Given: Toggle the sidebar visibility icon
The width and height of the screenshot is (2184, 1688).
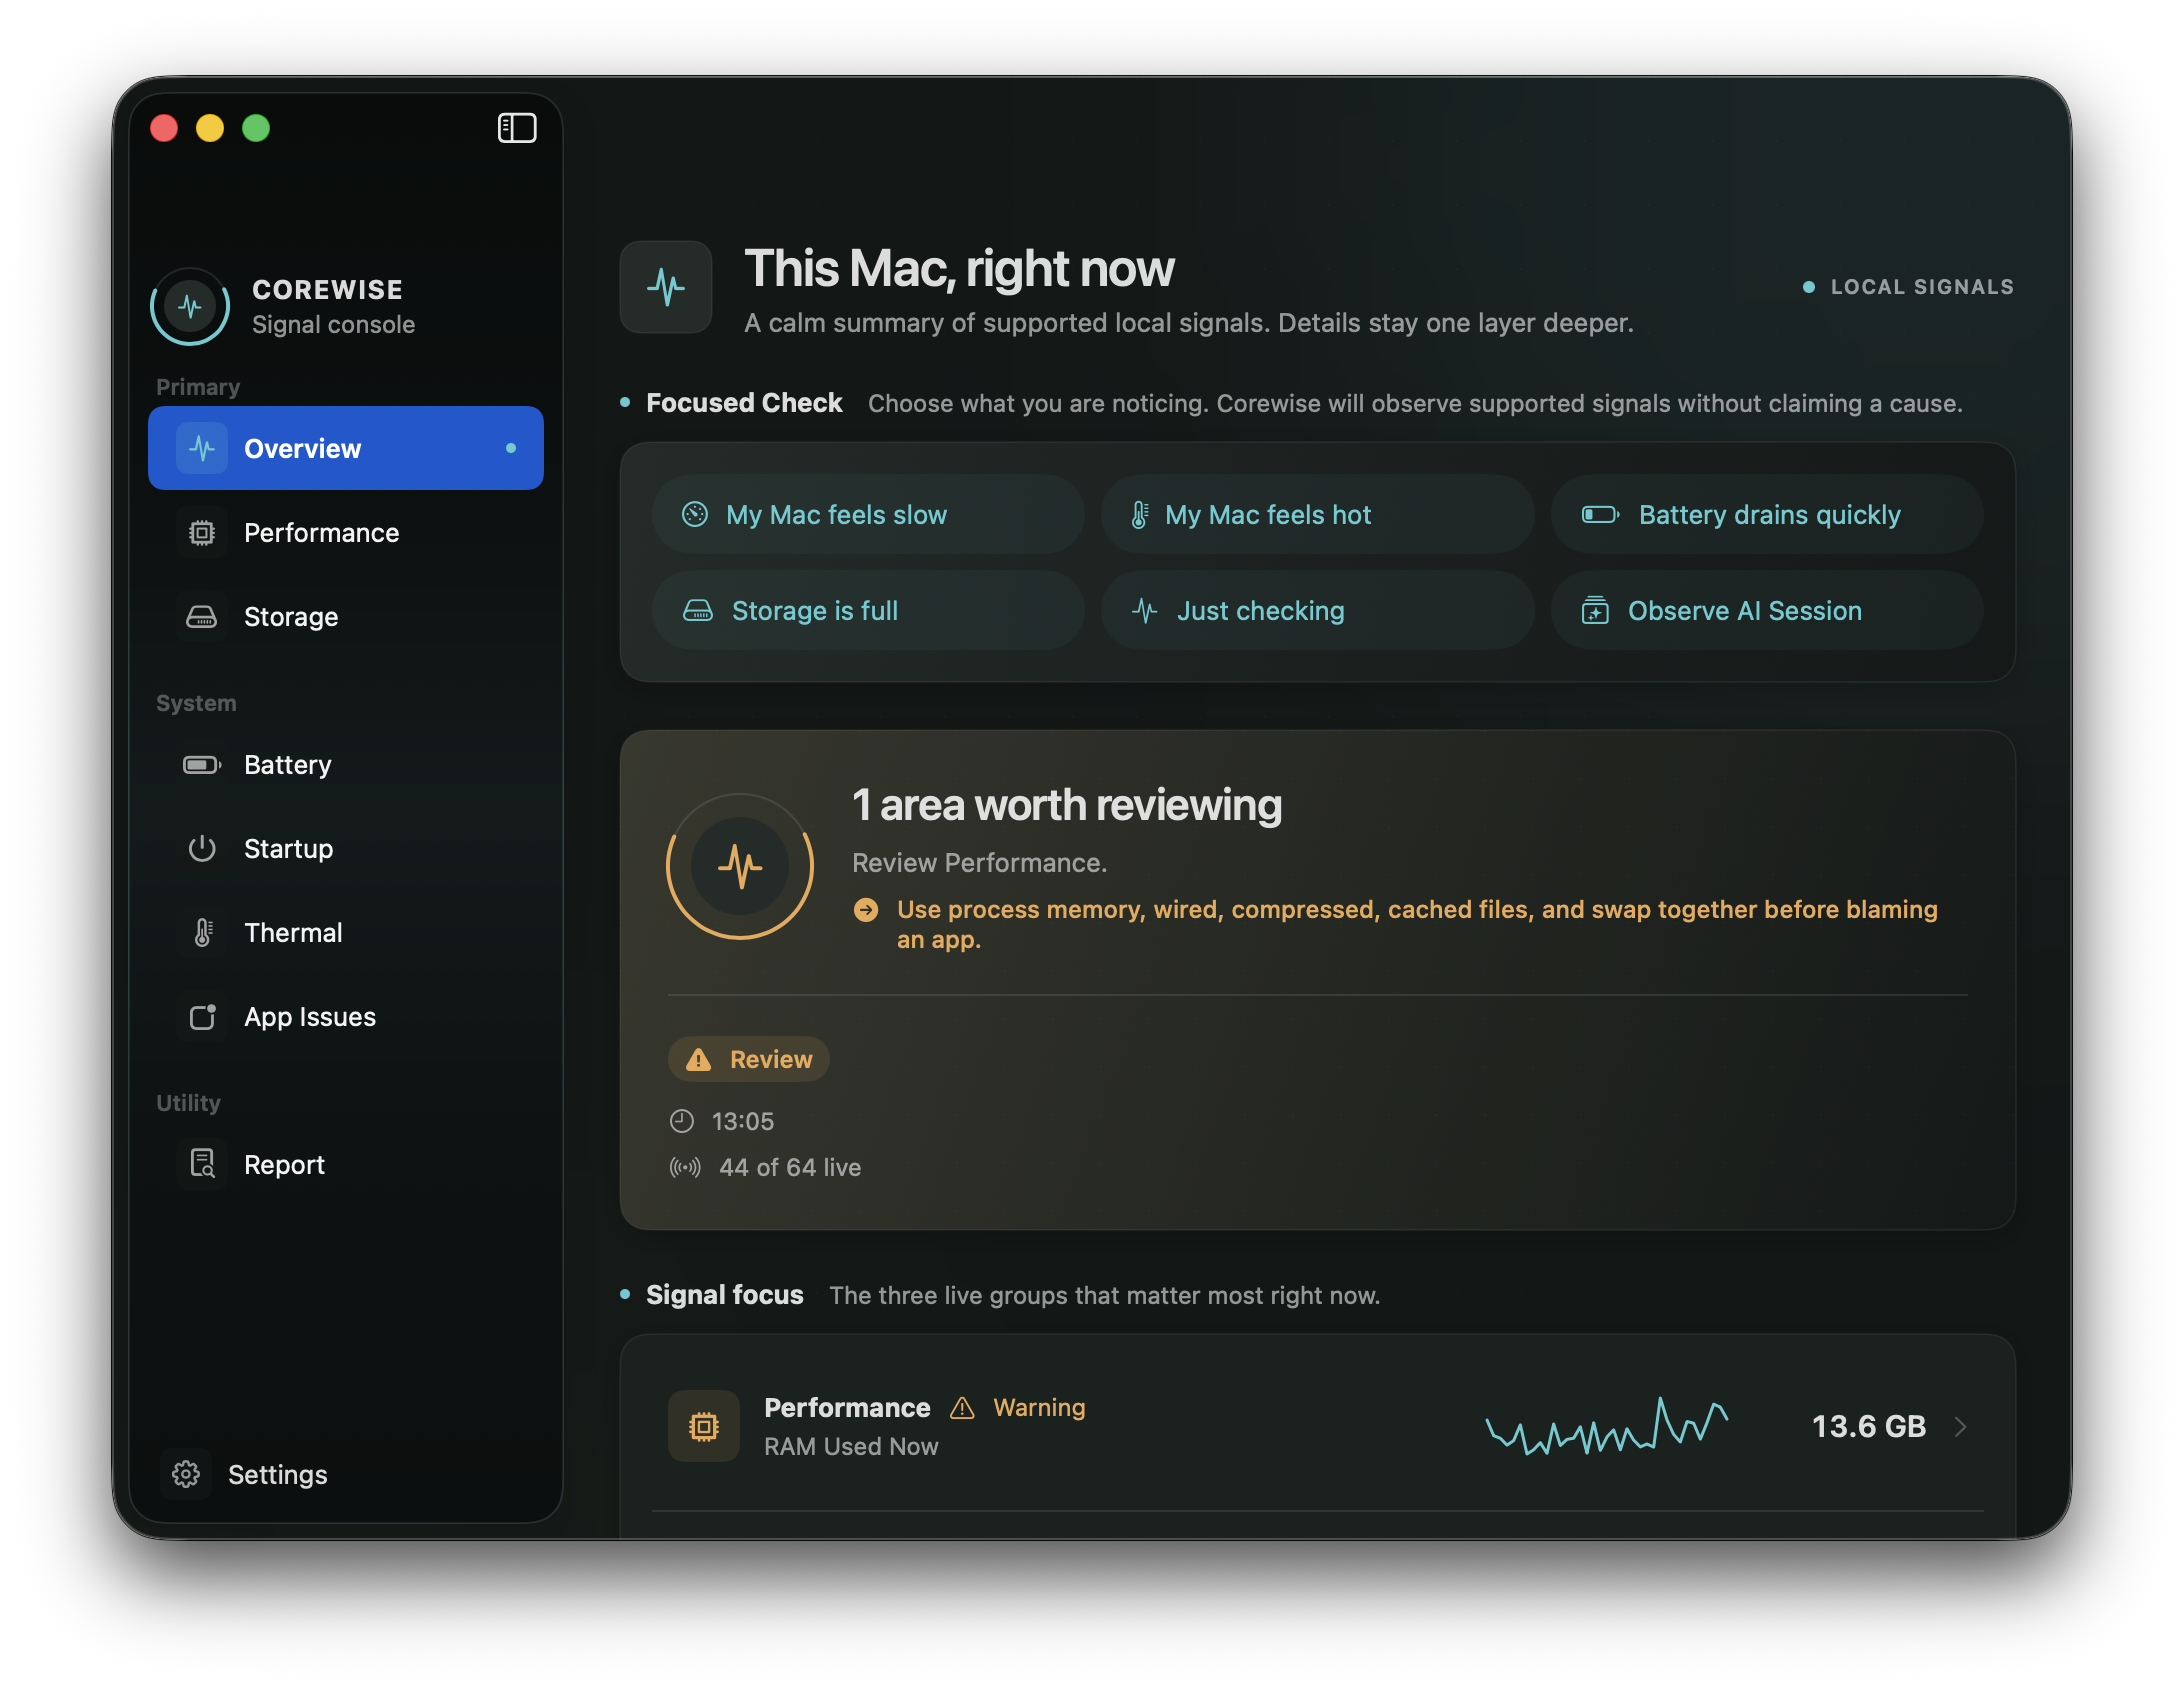Looking at the screenshot, I should pos(517,128).
